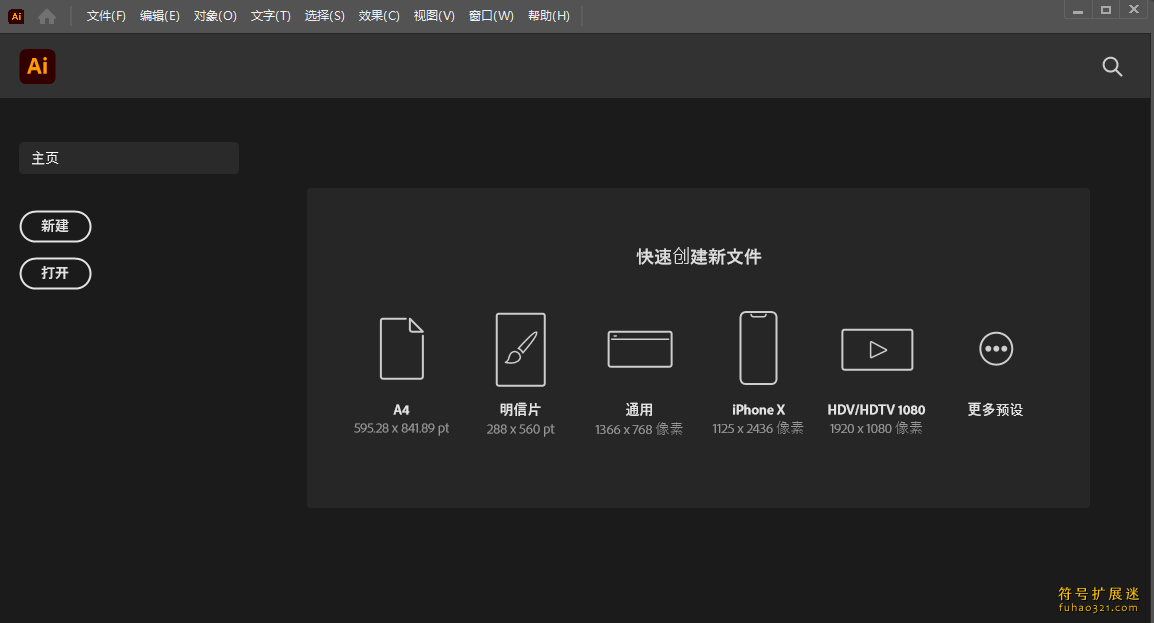This screenshot has height=623, width=1154.
Task: Expand the 窗口(W) menu
Action: pyautogui.click(x=491, y=16)
